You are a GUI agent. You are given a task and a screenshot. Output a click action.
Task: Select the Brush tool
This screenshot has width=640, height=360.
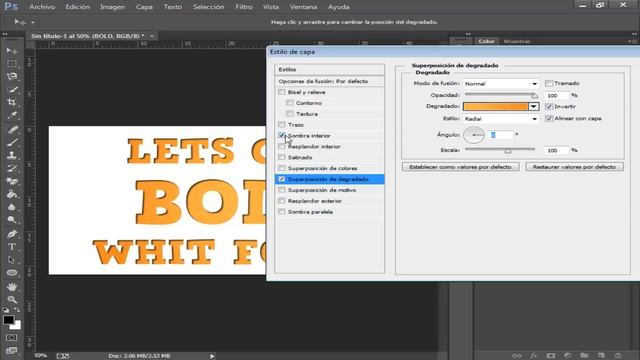(11, 142)
